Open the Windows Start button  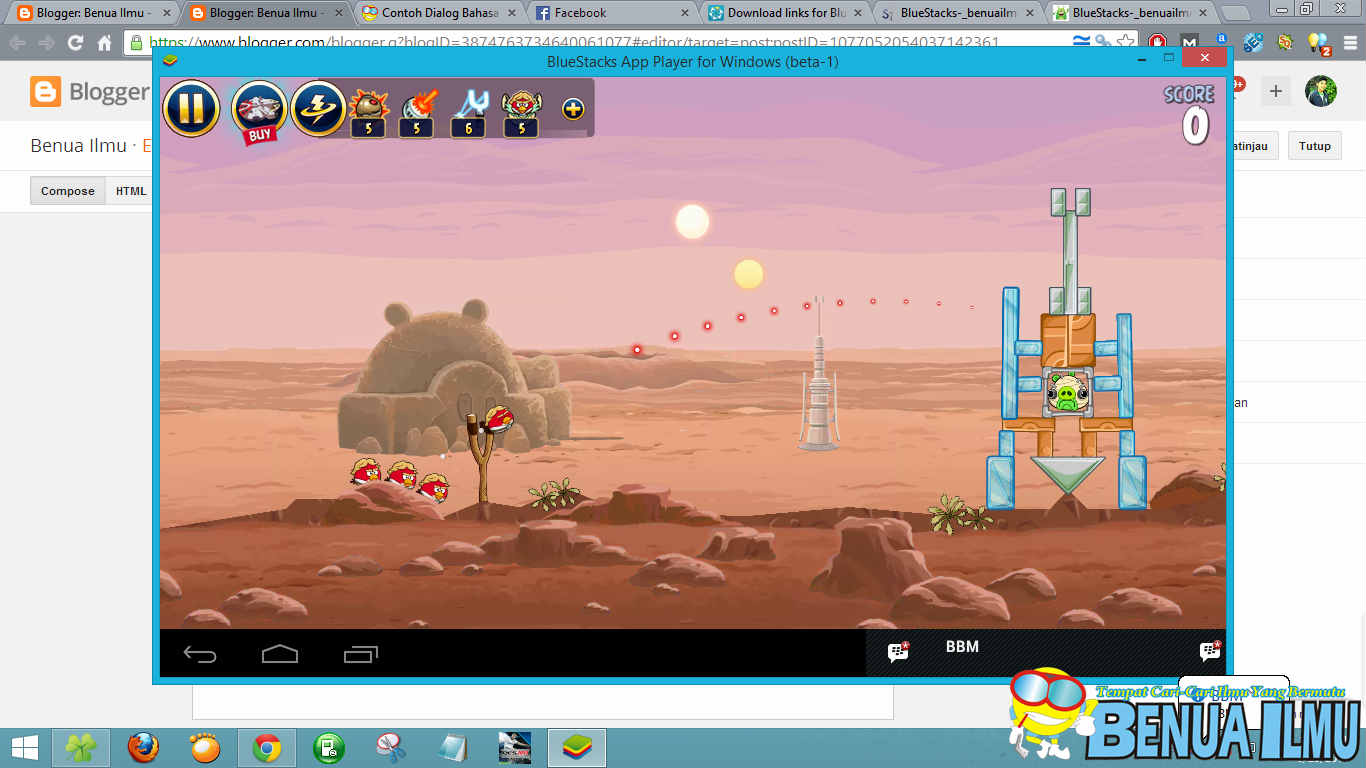[24, 748]
